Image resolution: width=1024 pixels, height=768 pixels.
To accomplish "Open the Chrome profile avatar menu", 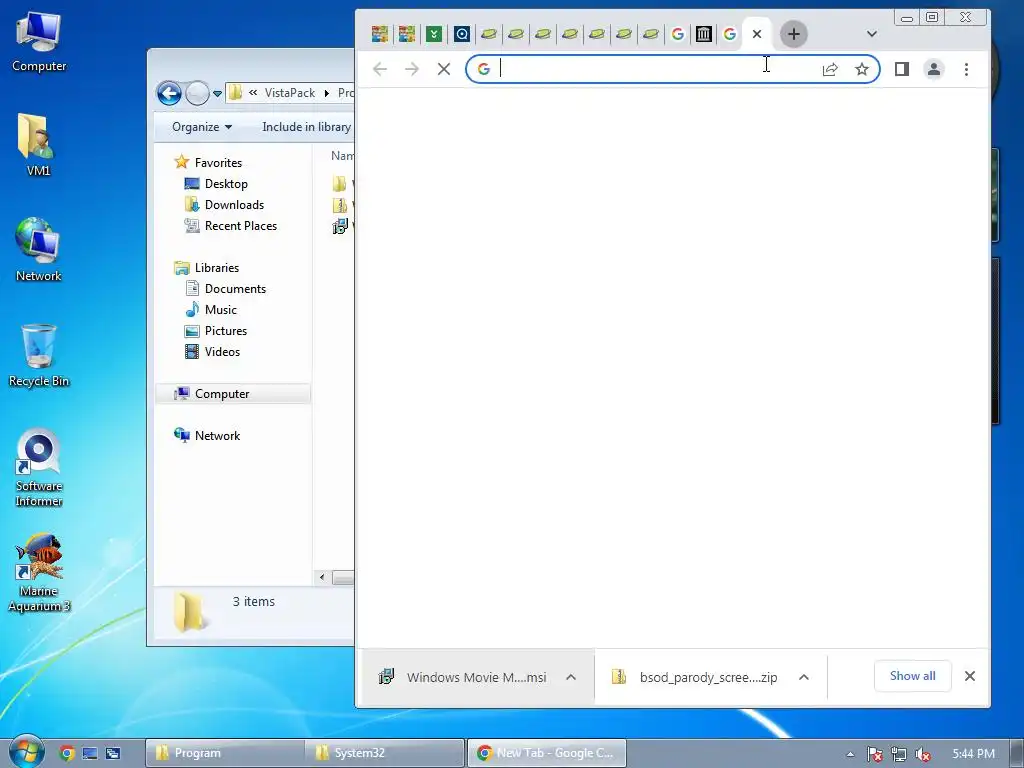I will click(934, 69).
